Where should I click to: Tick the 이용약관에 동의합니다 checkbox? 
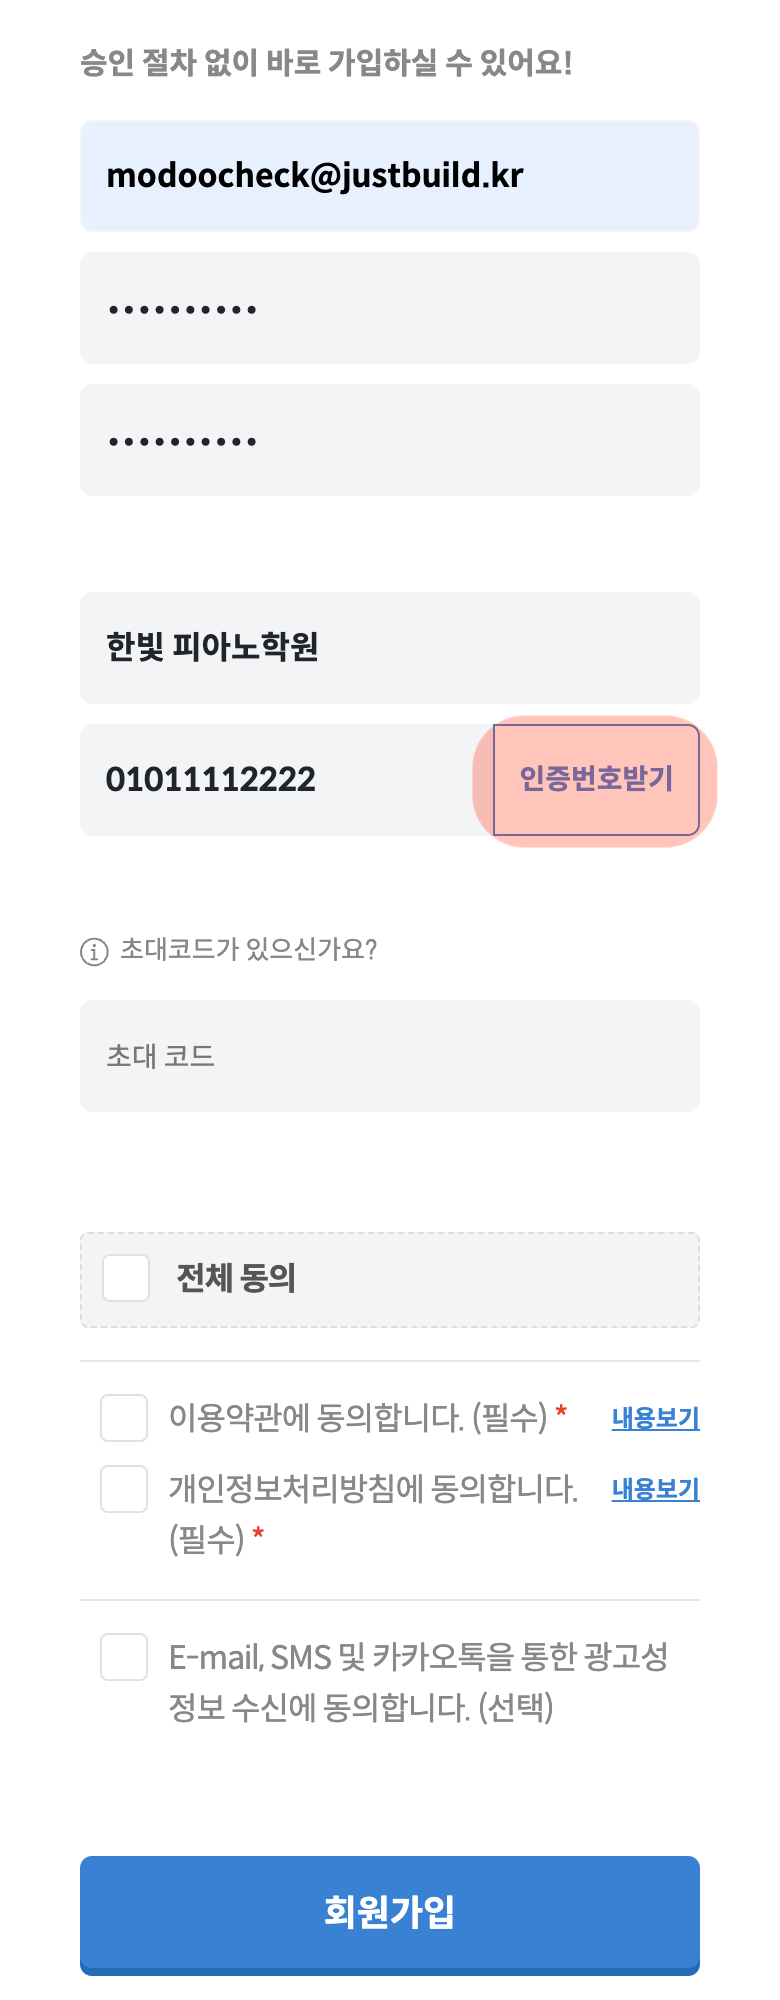click(x=124, y=1418)
